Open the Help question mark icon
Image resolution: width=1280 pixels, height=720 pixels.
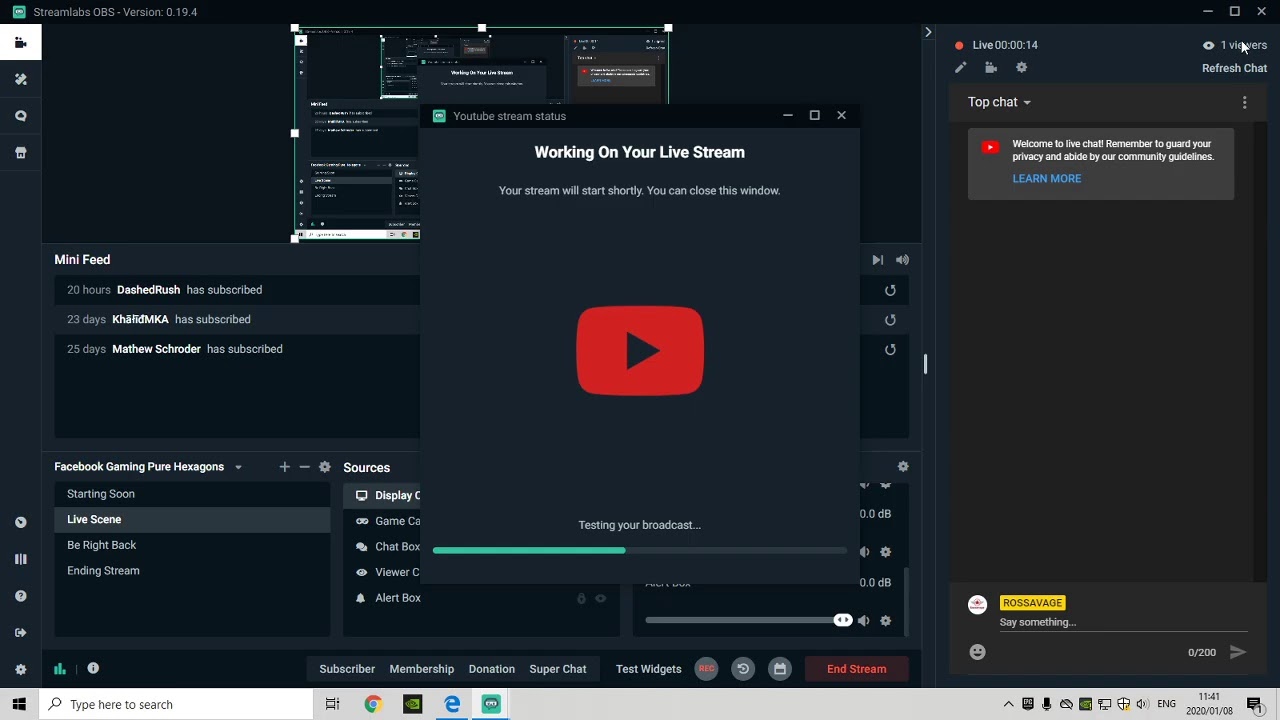pos(20,596)
